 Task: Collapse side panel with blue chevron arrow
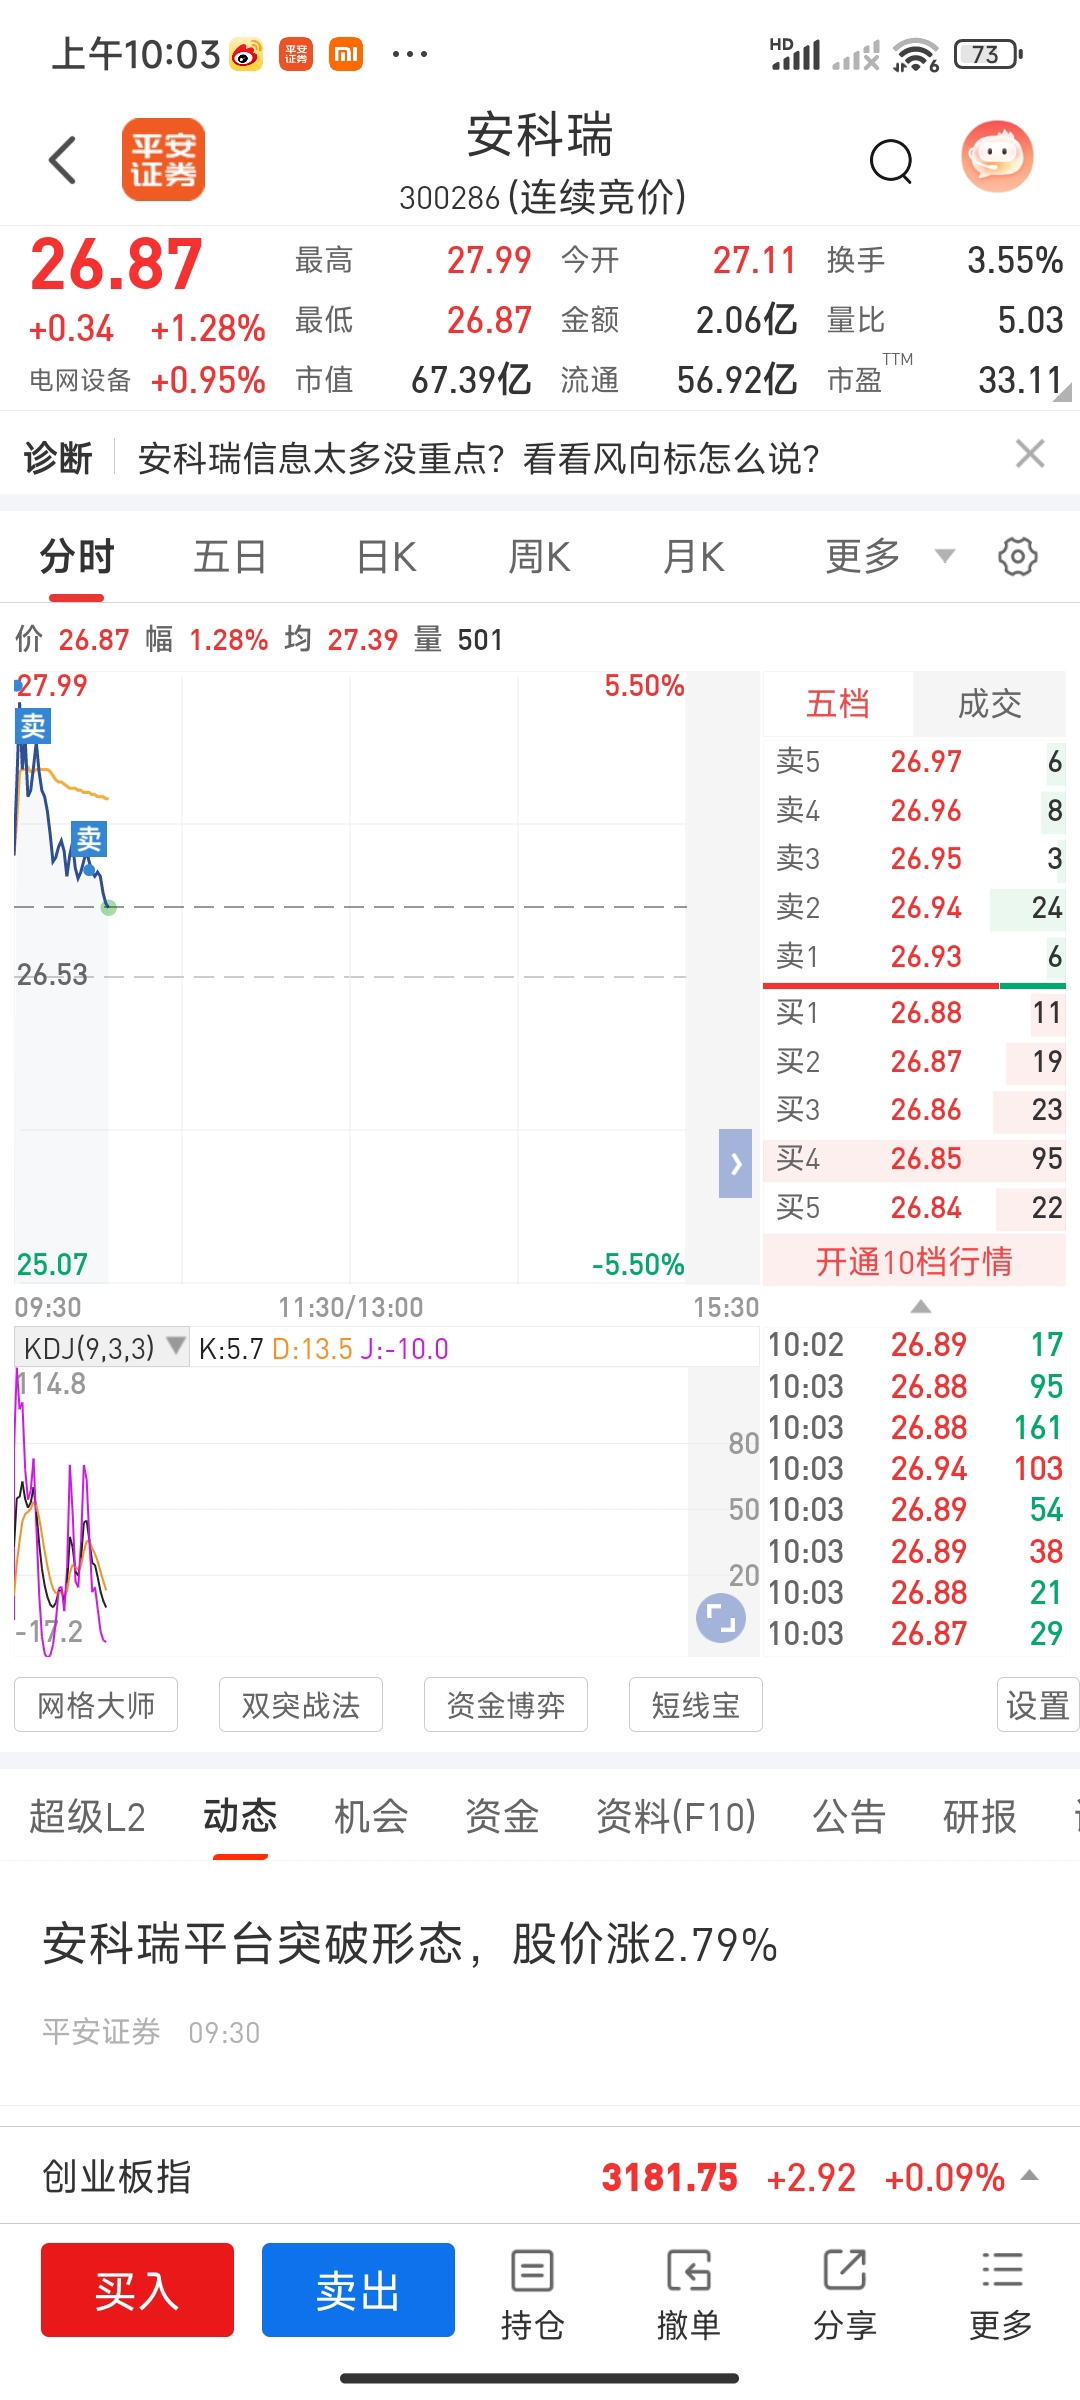(x=735, y=1164)
